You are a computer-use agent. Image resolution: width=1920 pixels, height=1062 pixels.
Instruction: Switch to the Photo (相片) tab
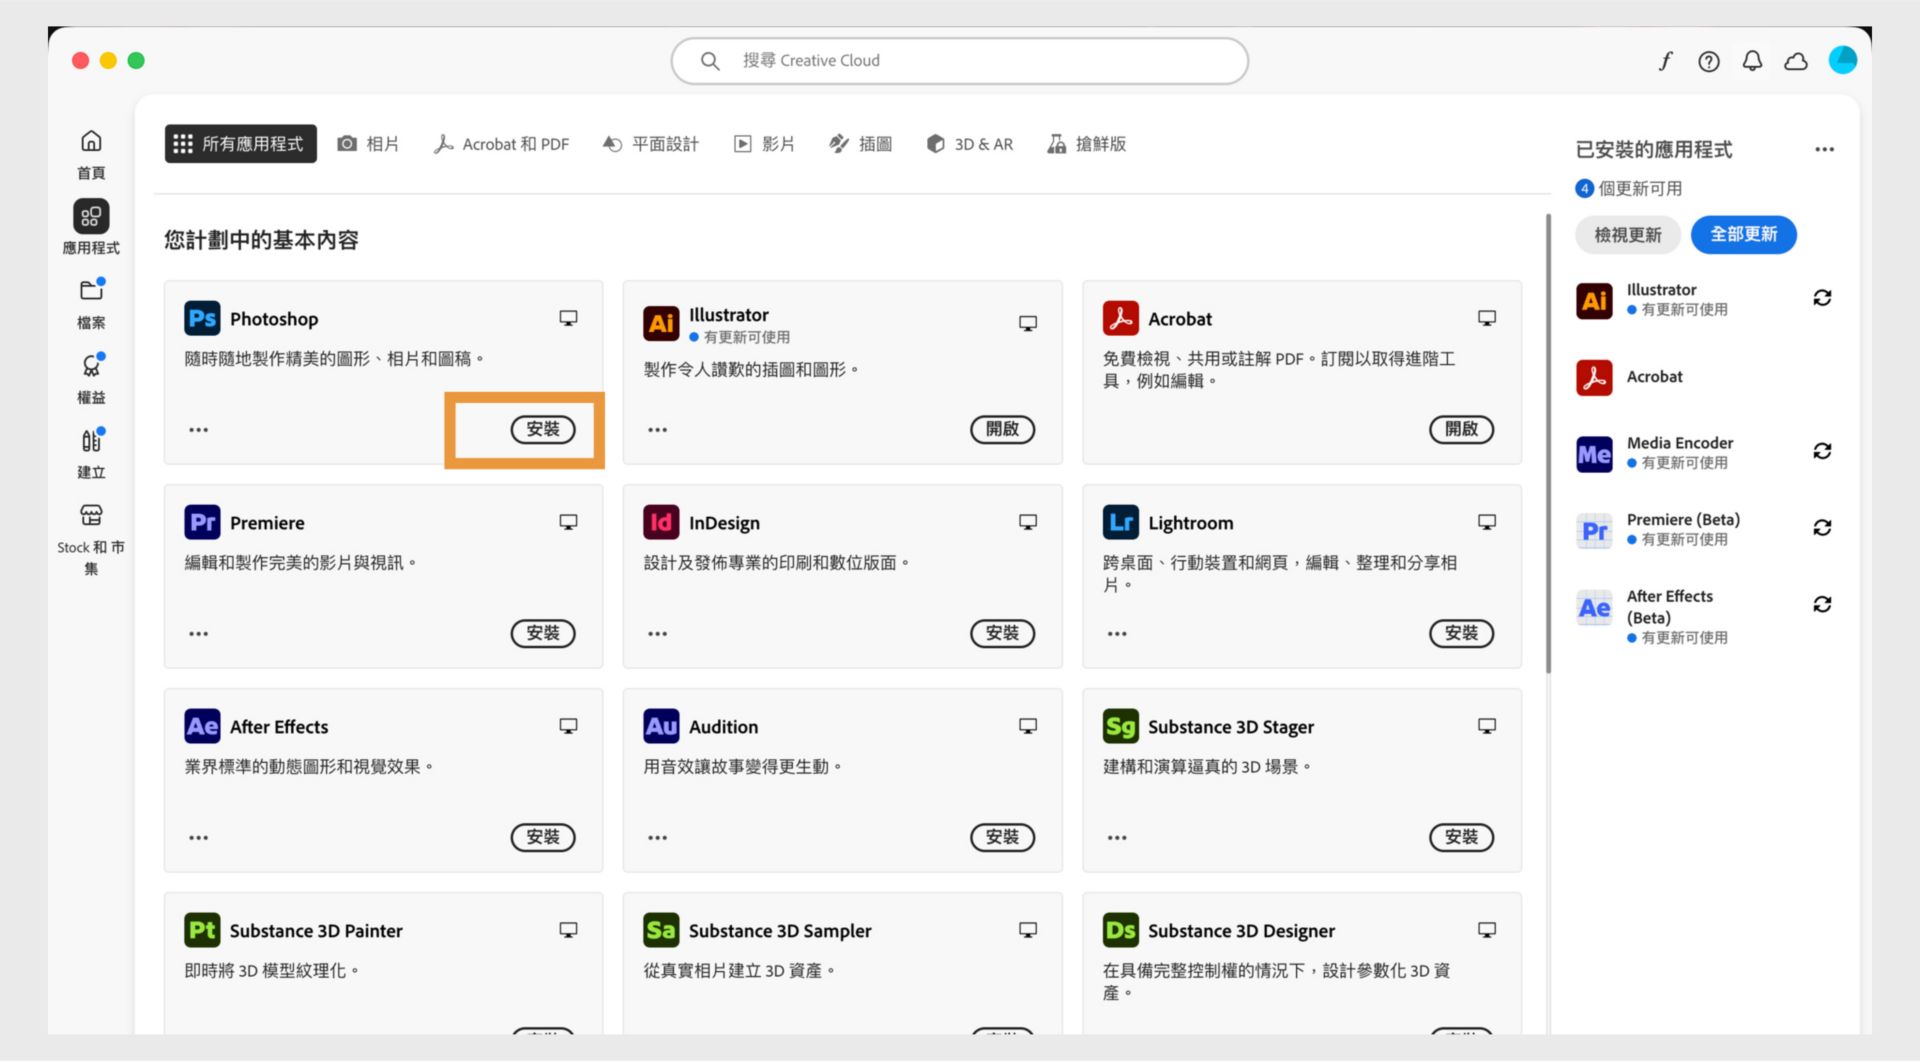pos(368,144)
